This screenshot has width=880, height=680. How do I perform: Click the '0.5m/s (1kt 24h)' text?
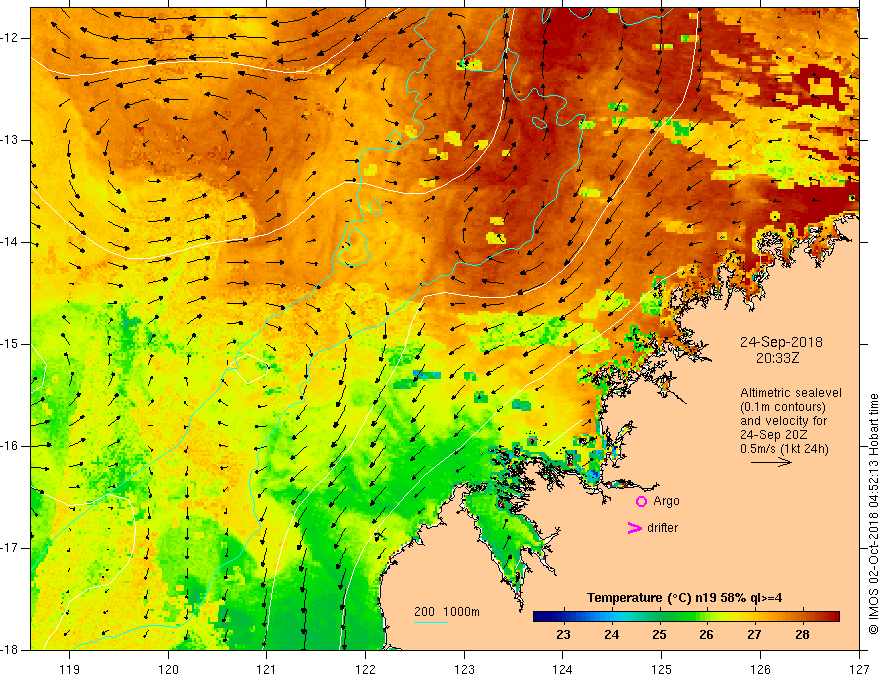point(784,449)
